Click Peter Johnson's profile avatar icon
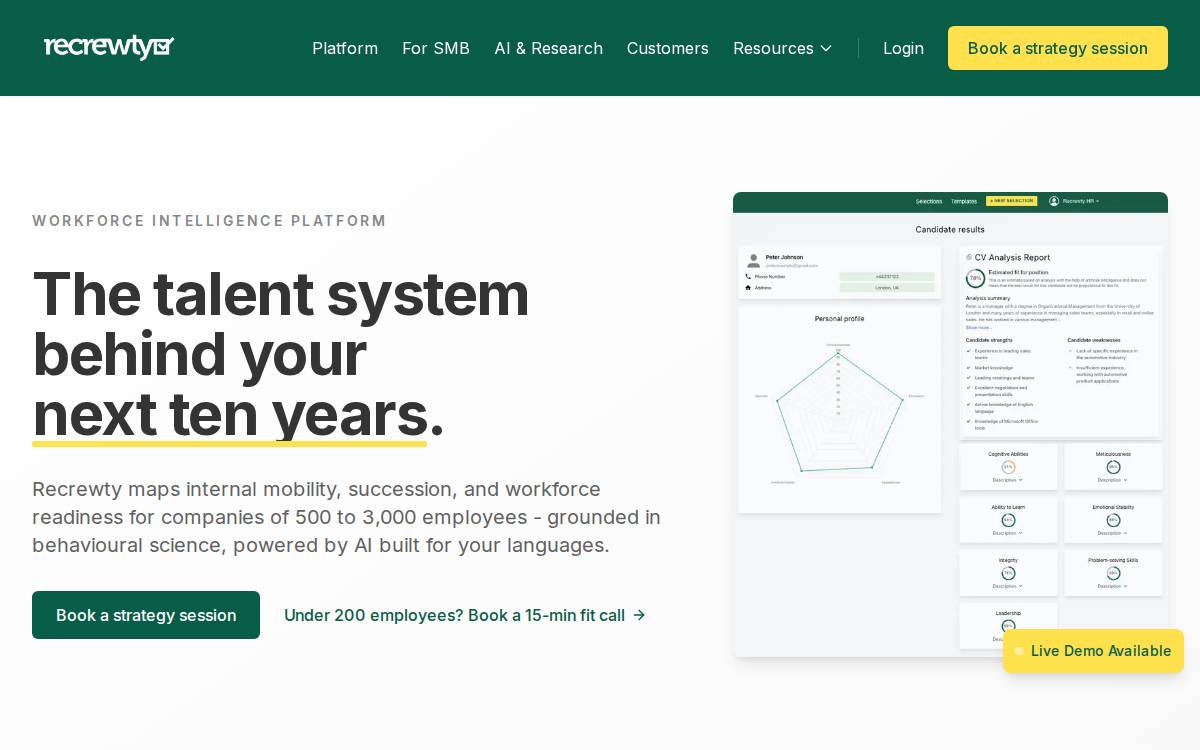 pyautogui.click(x=753, y=260)
